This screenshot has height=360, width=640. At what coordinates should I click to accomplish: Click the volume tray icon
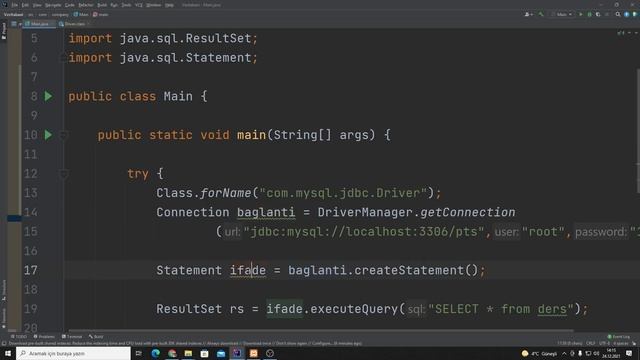[596, 353]
